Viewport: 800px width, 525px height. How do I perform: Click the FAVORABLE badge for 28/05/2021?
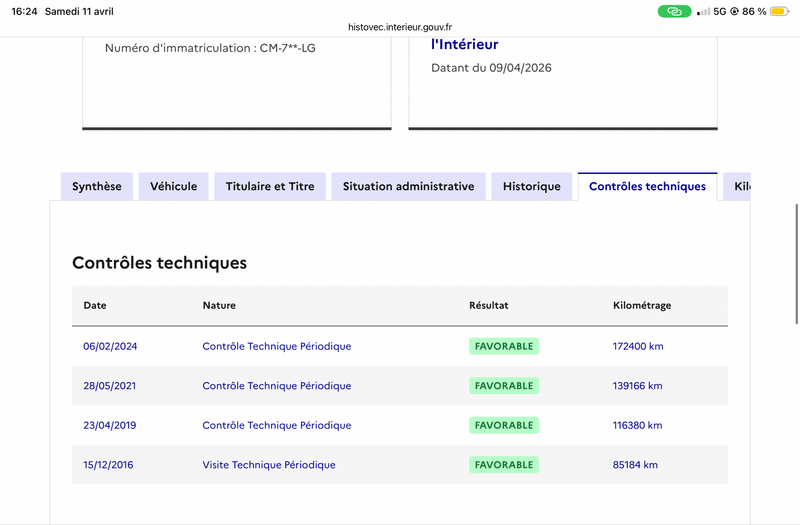[x=504, y=386]
